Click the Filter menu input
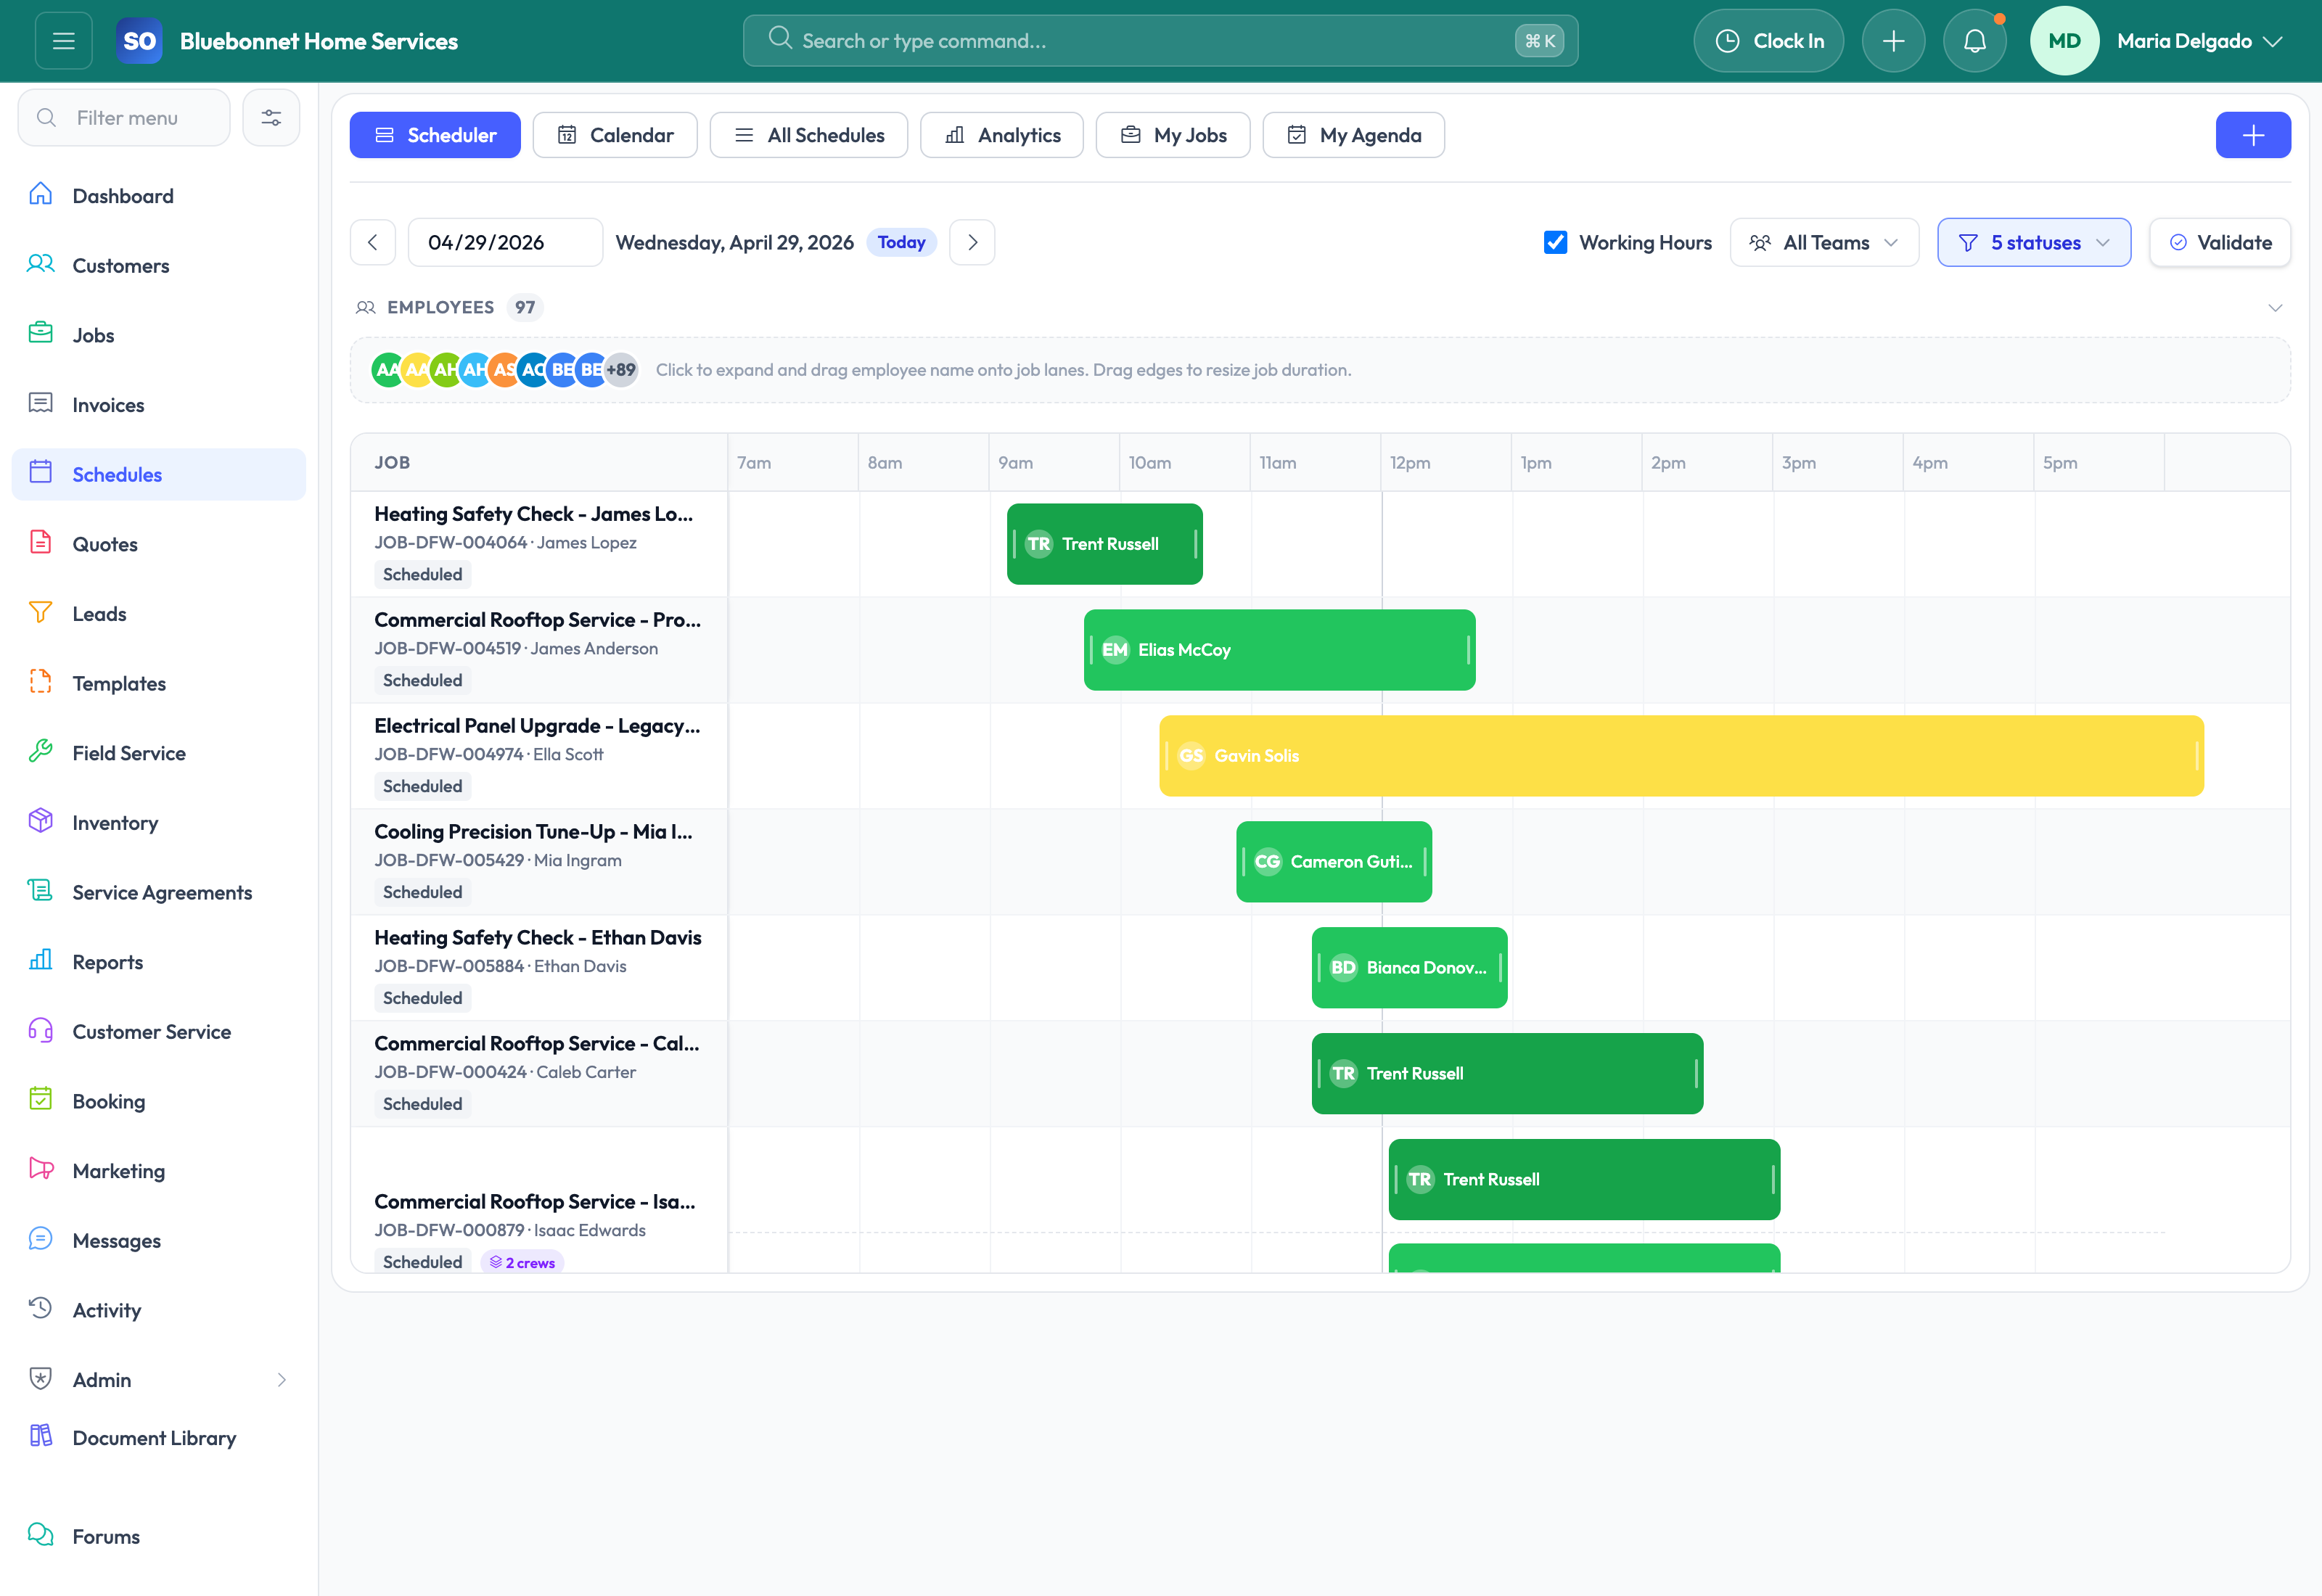2322x1596 pixels. [x=124, y=118]
